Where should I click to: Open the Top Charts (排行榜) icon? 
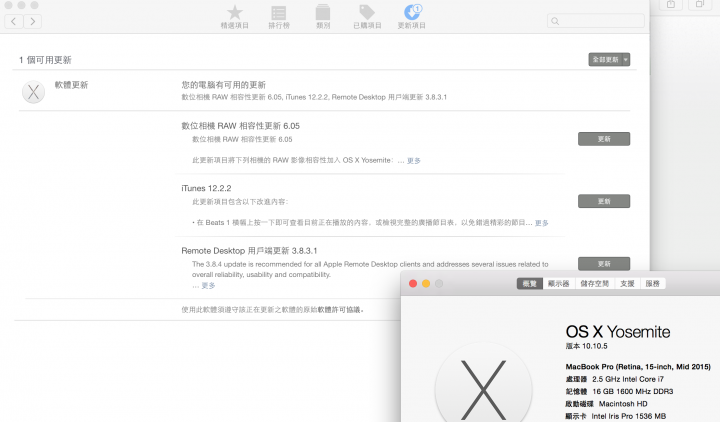279,12
